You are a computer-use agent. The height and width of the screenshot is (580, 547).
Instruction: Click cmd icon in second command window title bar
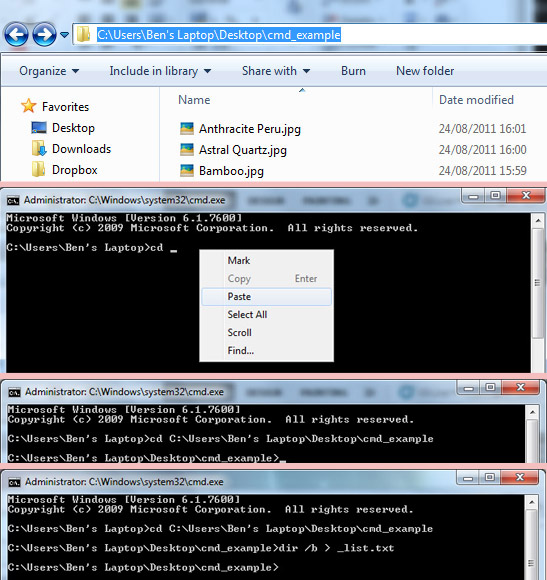click(14, 392)
